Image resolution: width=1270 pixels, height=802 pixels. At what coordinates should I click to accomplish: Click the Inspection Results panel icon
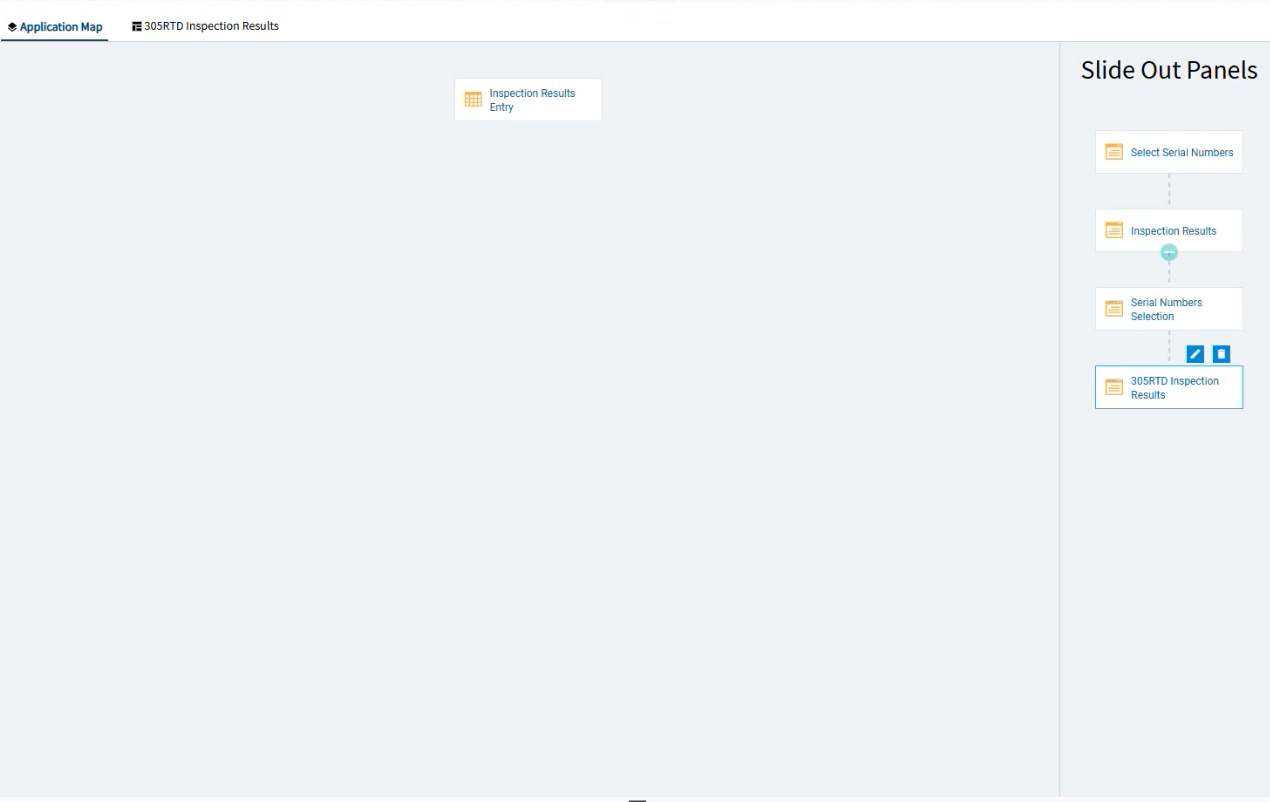coord(1114,230)
